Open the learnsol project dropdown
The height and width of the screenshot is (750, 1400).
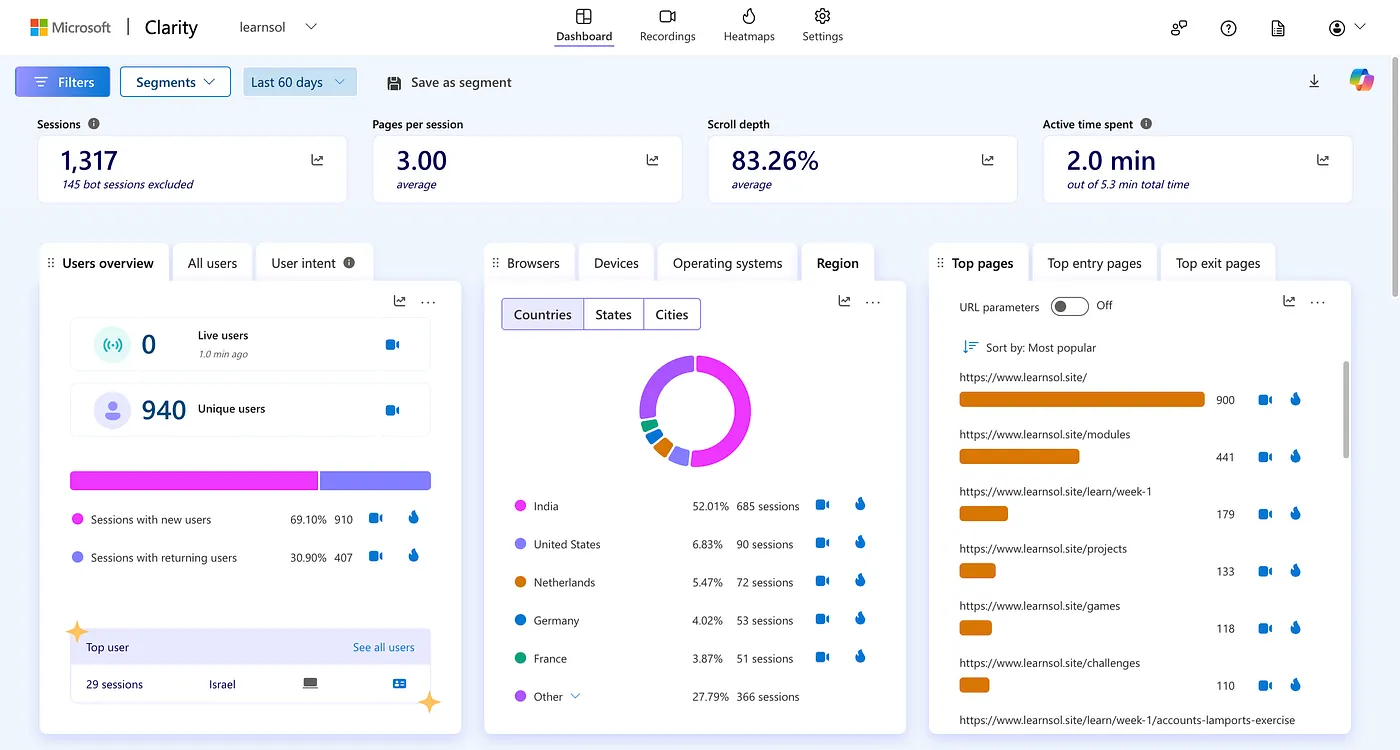tap(278, 27)
